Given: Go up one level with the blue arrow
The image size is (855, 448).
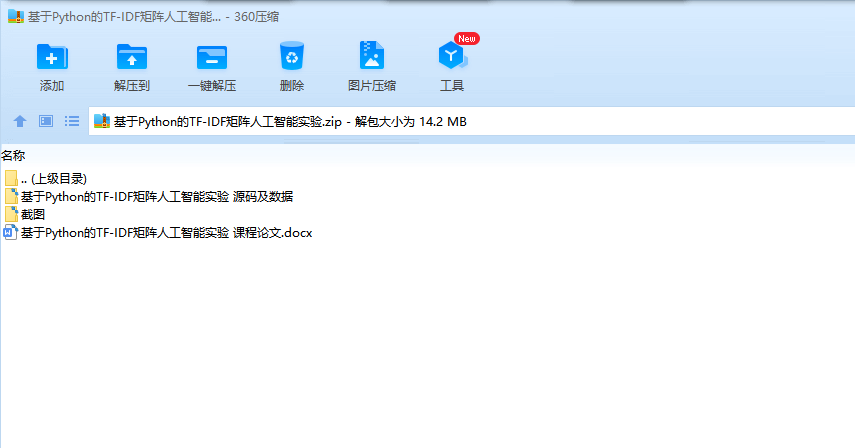Looking at the screenshot, I should coord(20,121).
